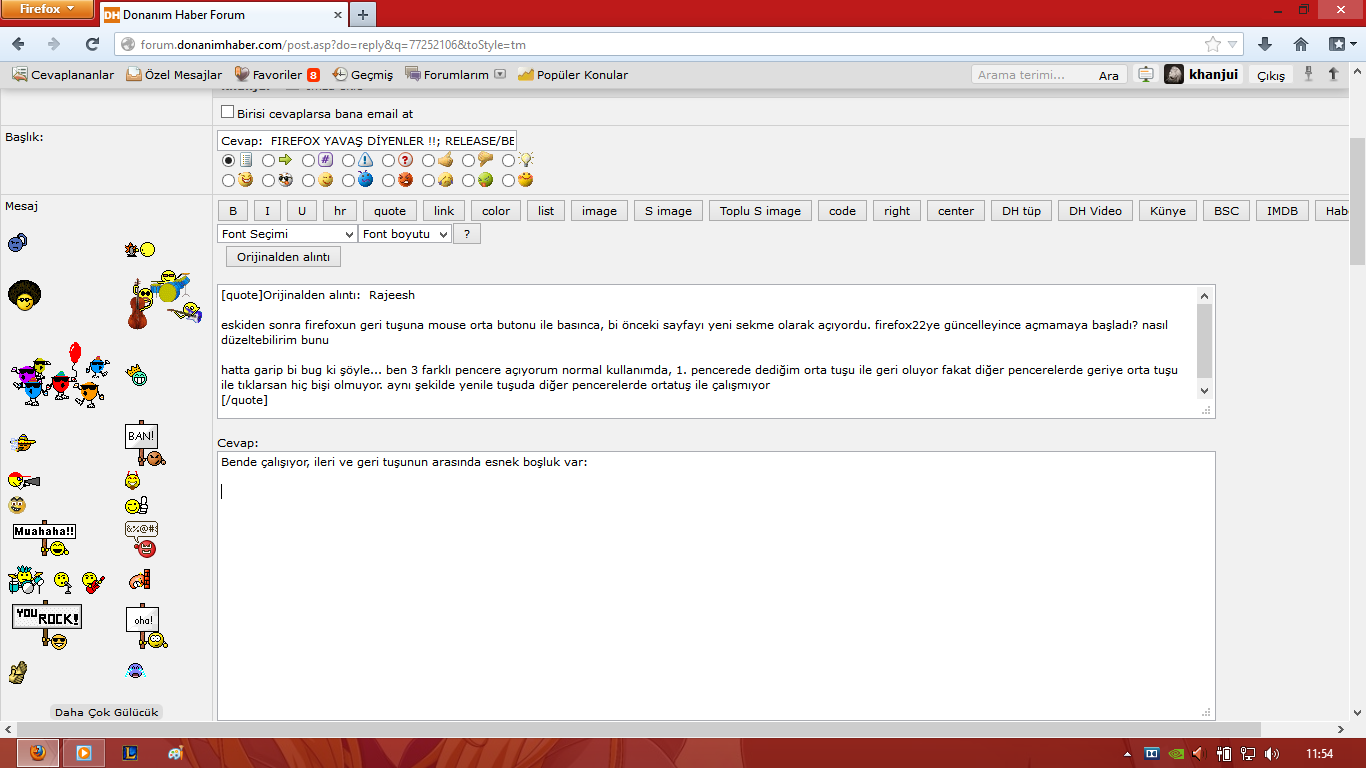This screenshot has height=768, width=1366.
Task: Select the hash symbol post icon radio
Action: coord(308,160)
